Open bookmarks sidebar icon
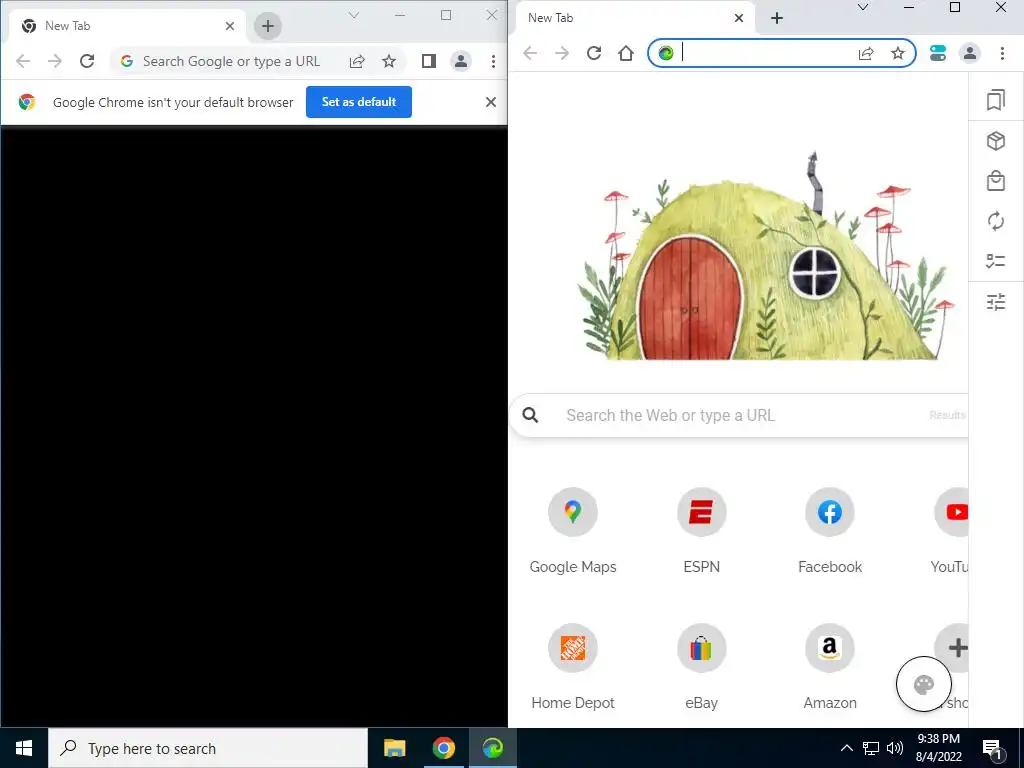Image resolution: width=1024 pixels, height=768 pixels. pos(996,100)
